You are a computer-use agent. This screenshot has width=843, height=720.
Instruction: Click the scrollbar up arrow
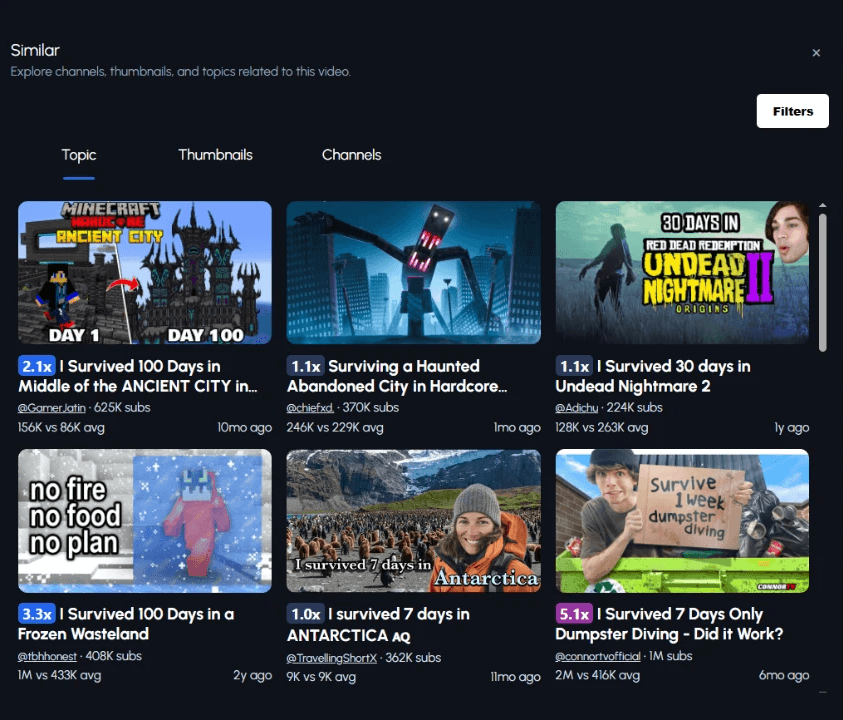[823, 205]
